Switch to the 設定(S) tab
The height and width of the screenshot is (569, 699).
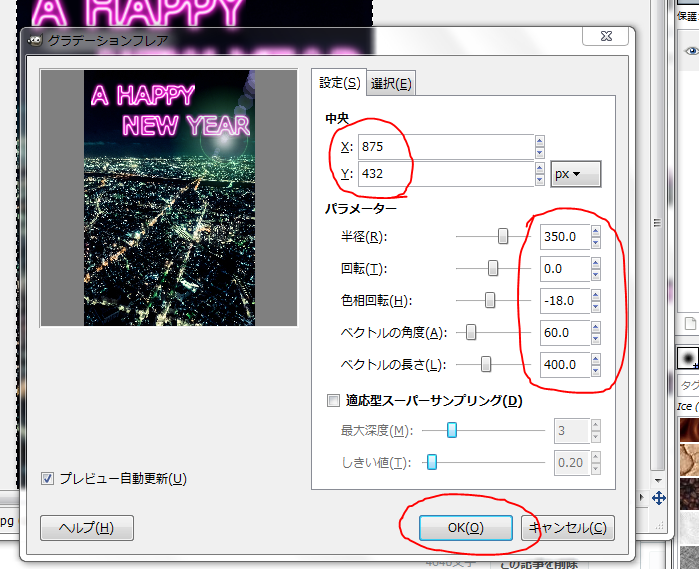click(339, 82)
